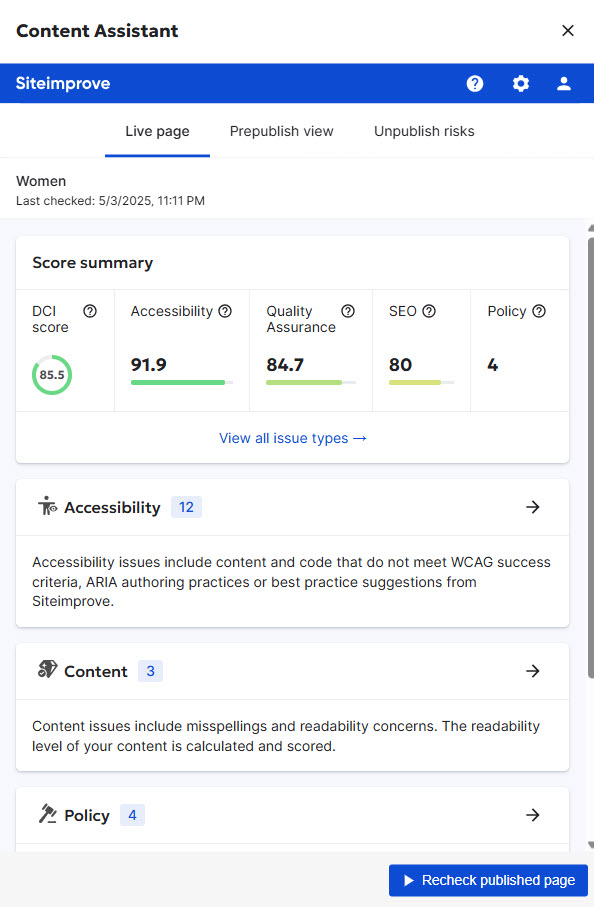
Task: Open Siteimprove help icon in header
Action: pos(475,84)
